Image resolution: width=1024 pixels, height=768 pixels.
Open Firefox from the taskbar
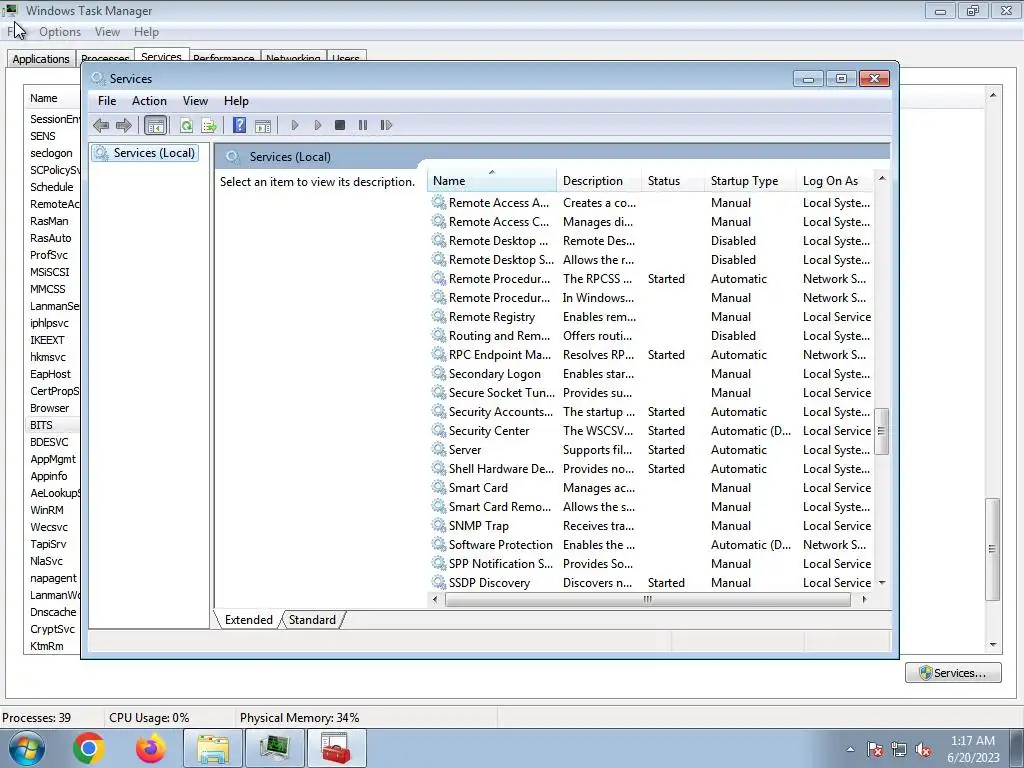[151, 748]
